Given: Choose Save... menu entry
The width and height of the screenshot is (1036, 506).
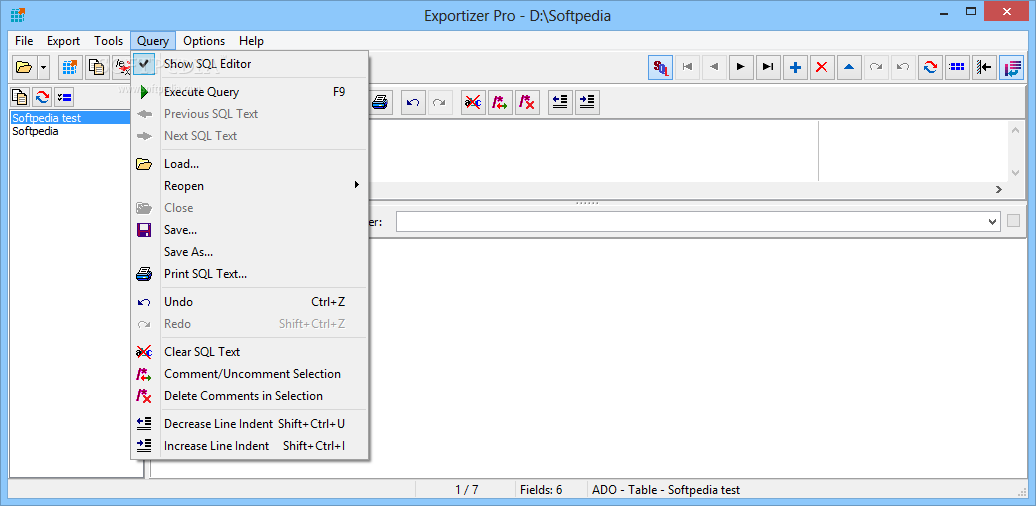Looking at the screenshot, I should [x=249, y=230].
